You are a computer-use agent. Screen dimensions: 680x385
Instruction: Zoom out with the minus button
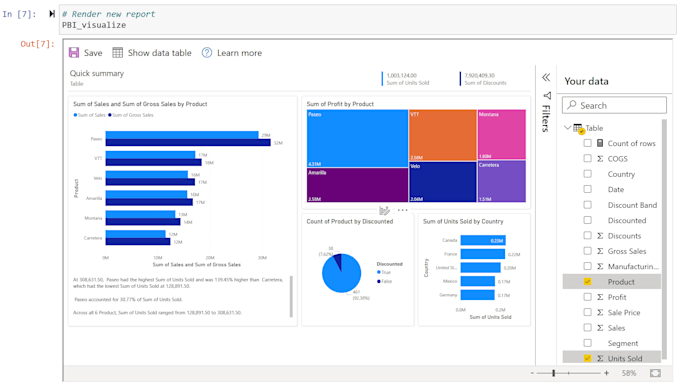pos(532,373)
